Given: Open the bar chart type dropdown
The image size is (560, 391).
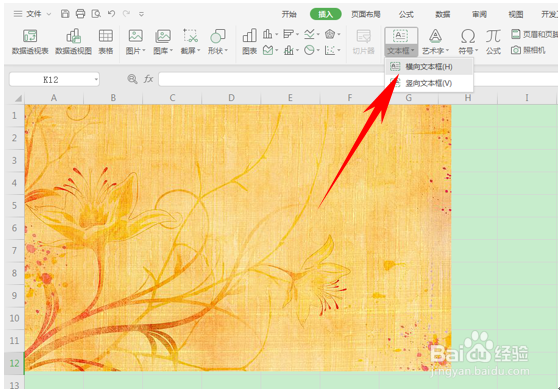Looking at the screenshot, I should pyautogui.click(x=291, y=34).
